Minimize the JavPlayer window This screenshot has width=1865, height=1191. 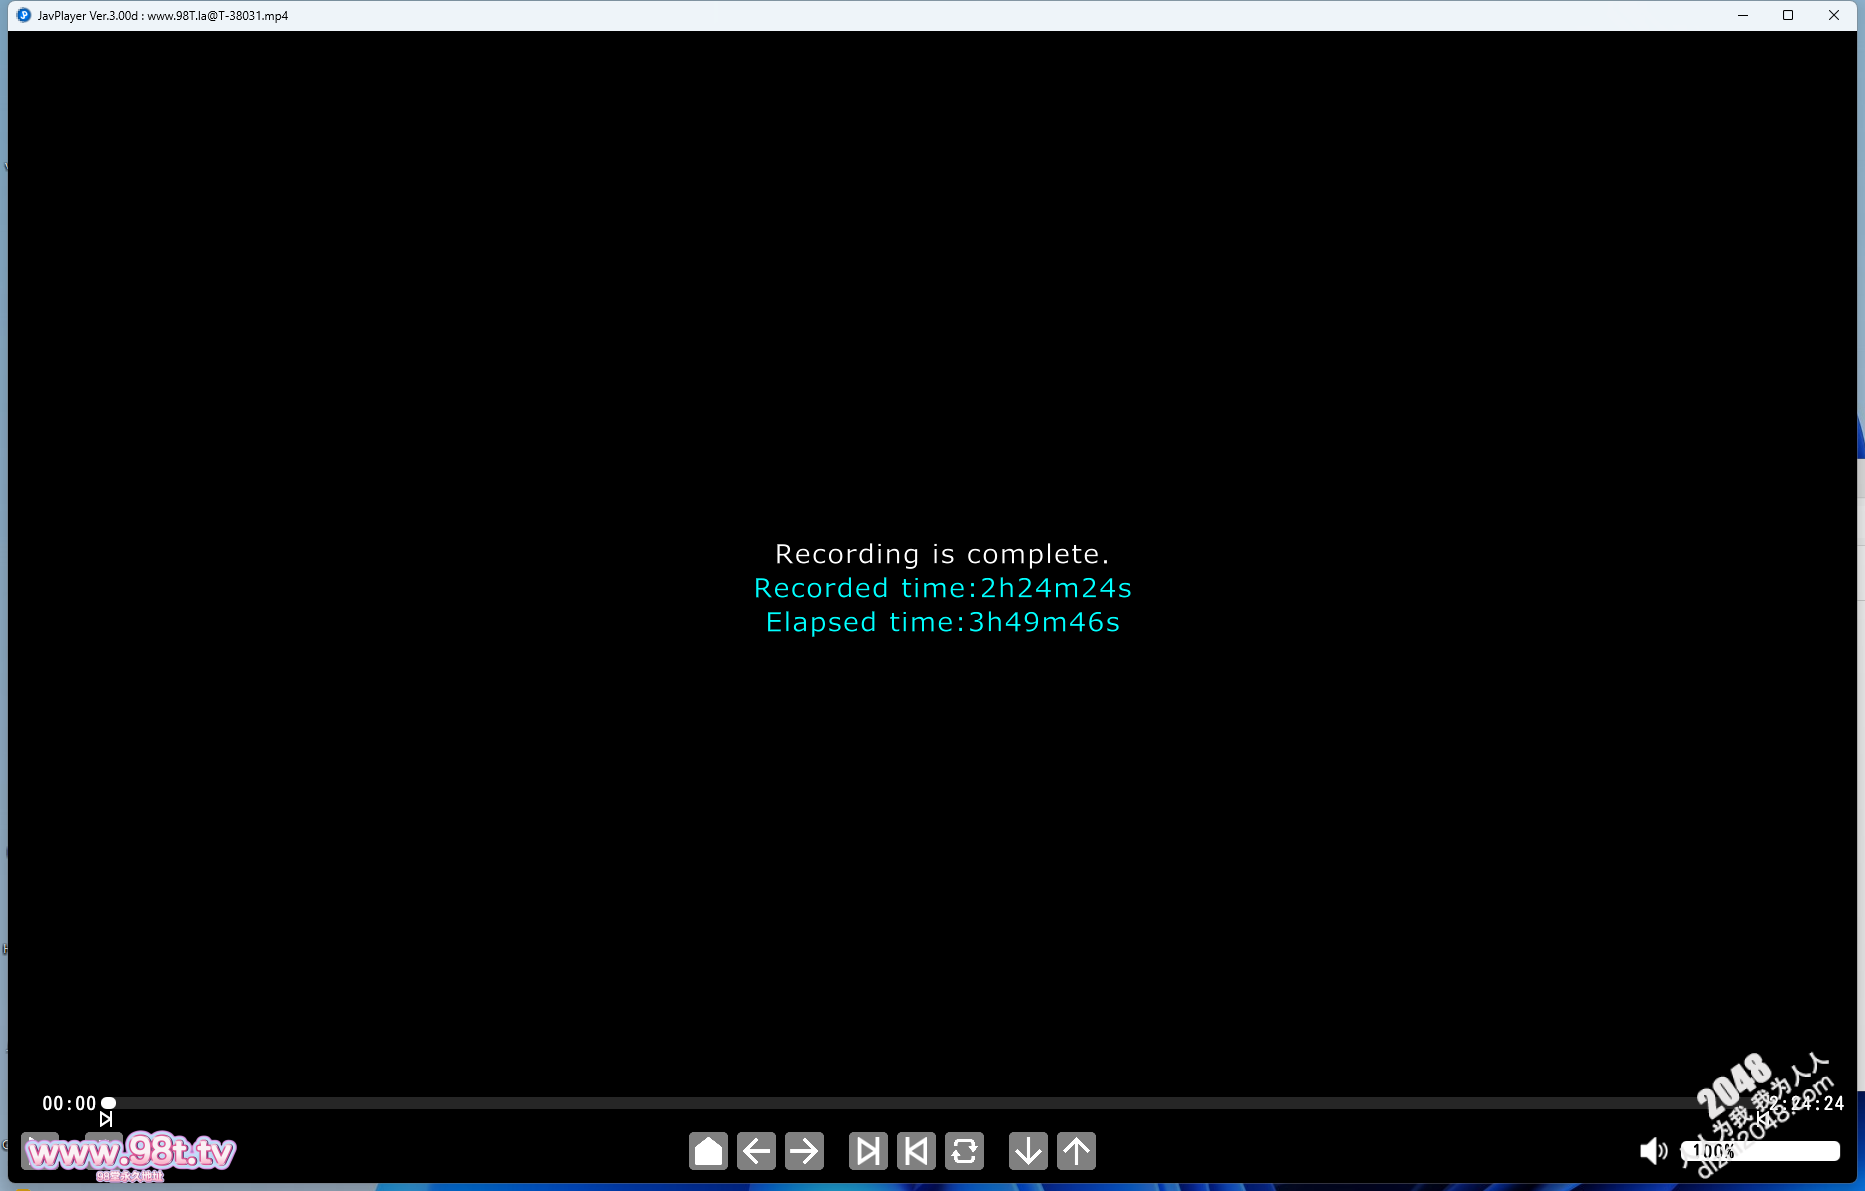coord(1743,15)
